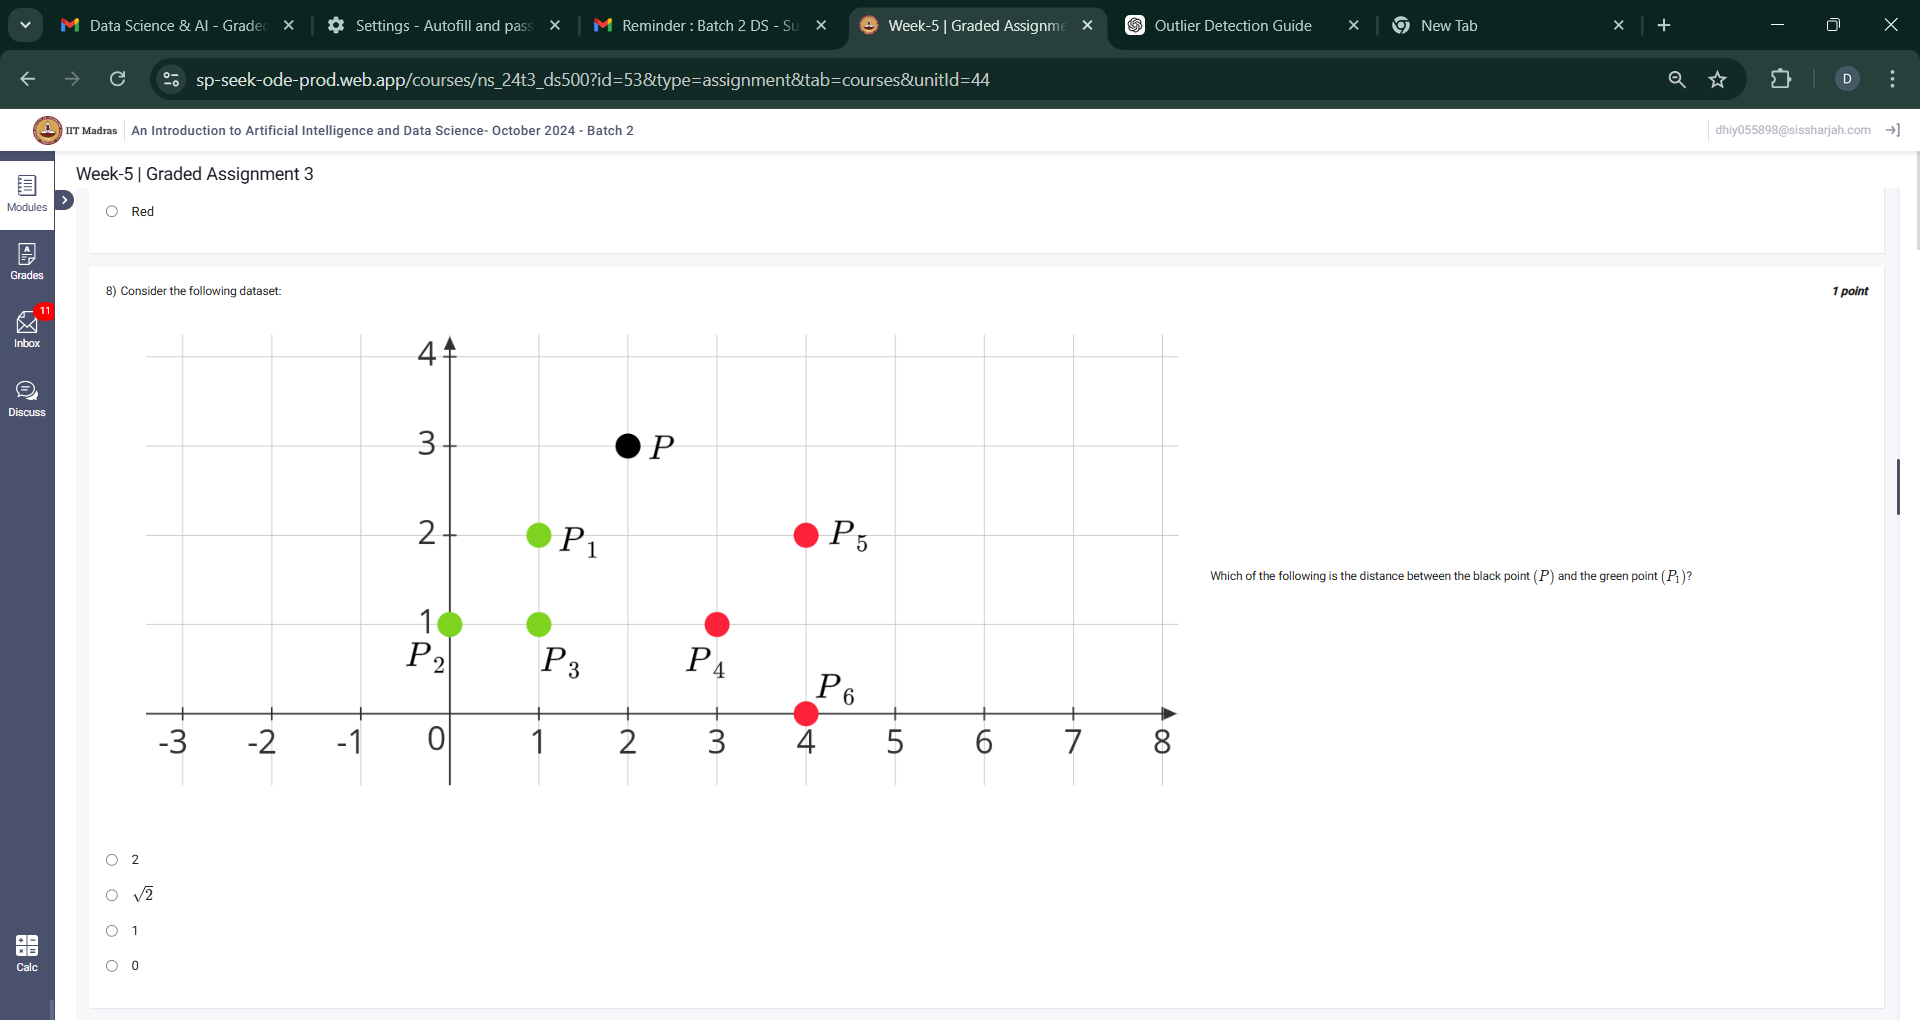Select answer option 0
The width and height of the screenshot is (1920, 1020).
[112, 966]
